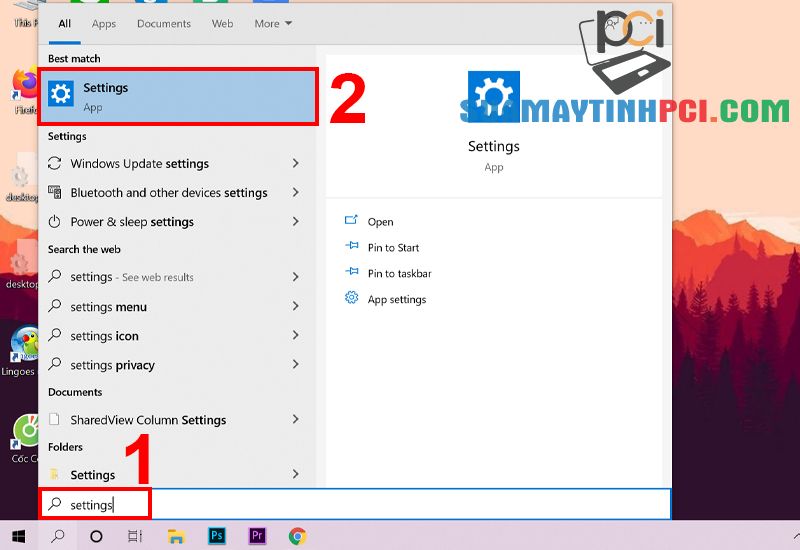Choose Pin to taskbar option
This screenshot has height=550, width=800.
point(399,273)
